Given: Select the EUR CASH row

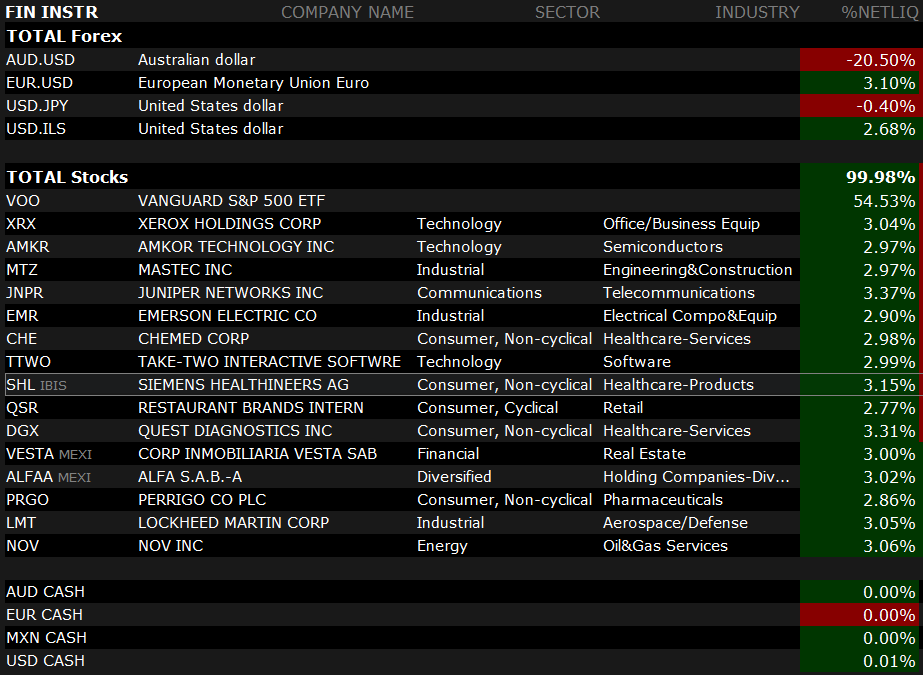Looking at the screenshot, I should click(x=462, y=614).
